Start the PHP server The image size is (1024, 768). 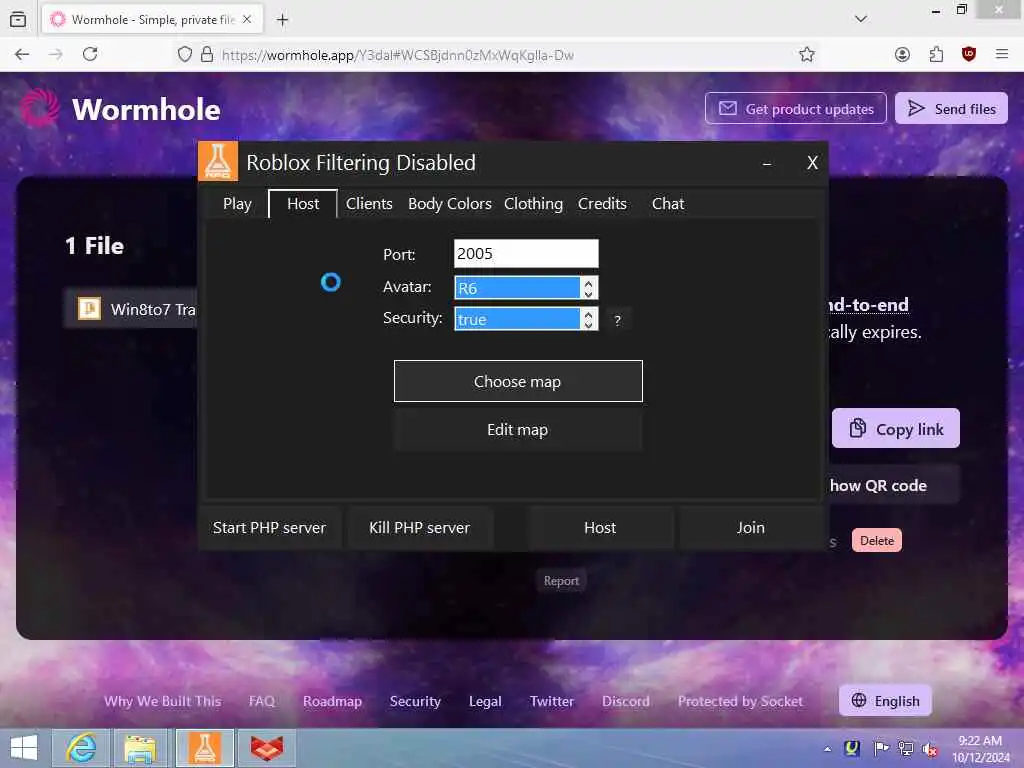coord(270,528)
